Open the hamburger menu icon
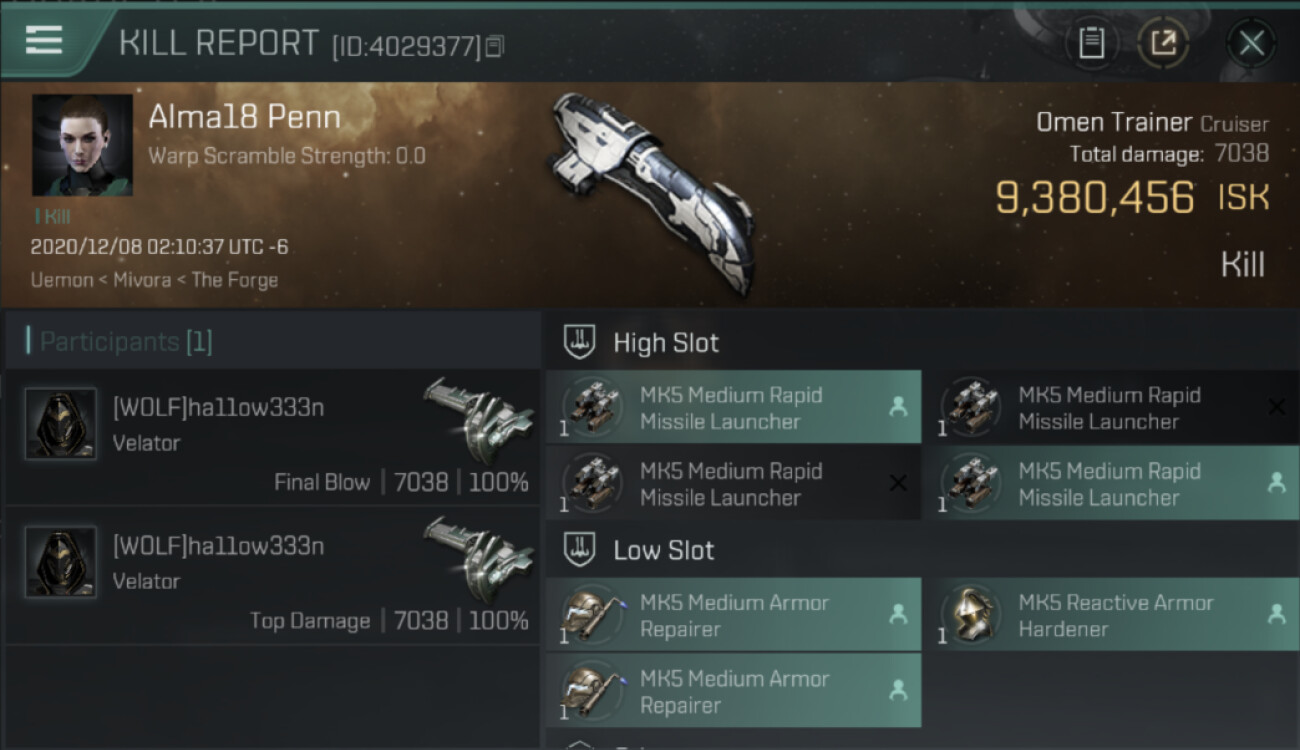 click(x=43, y=40)
